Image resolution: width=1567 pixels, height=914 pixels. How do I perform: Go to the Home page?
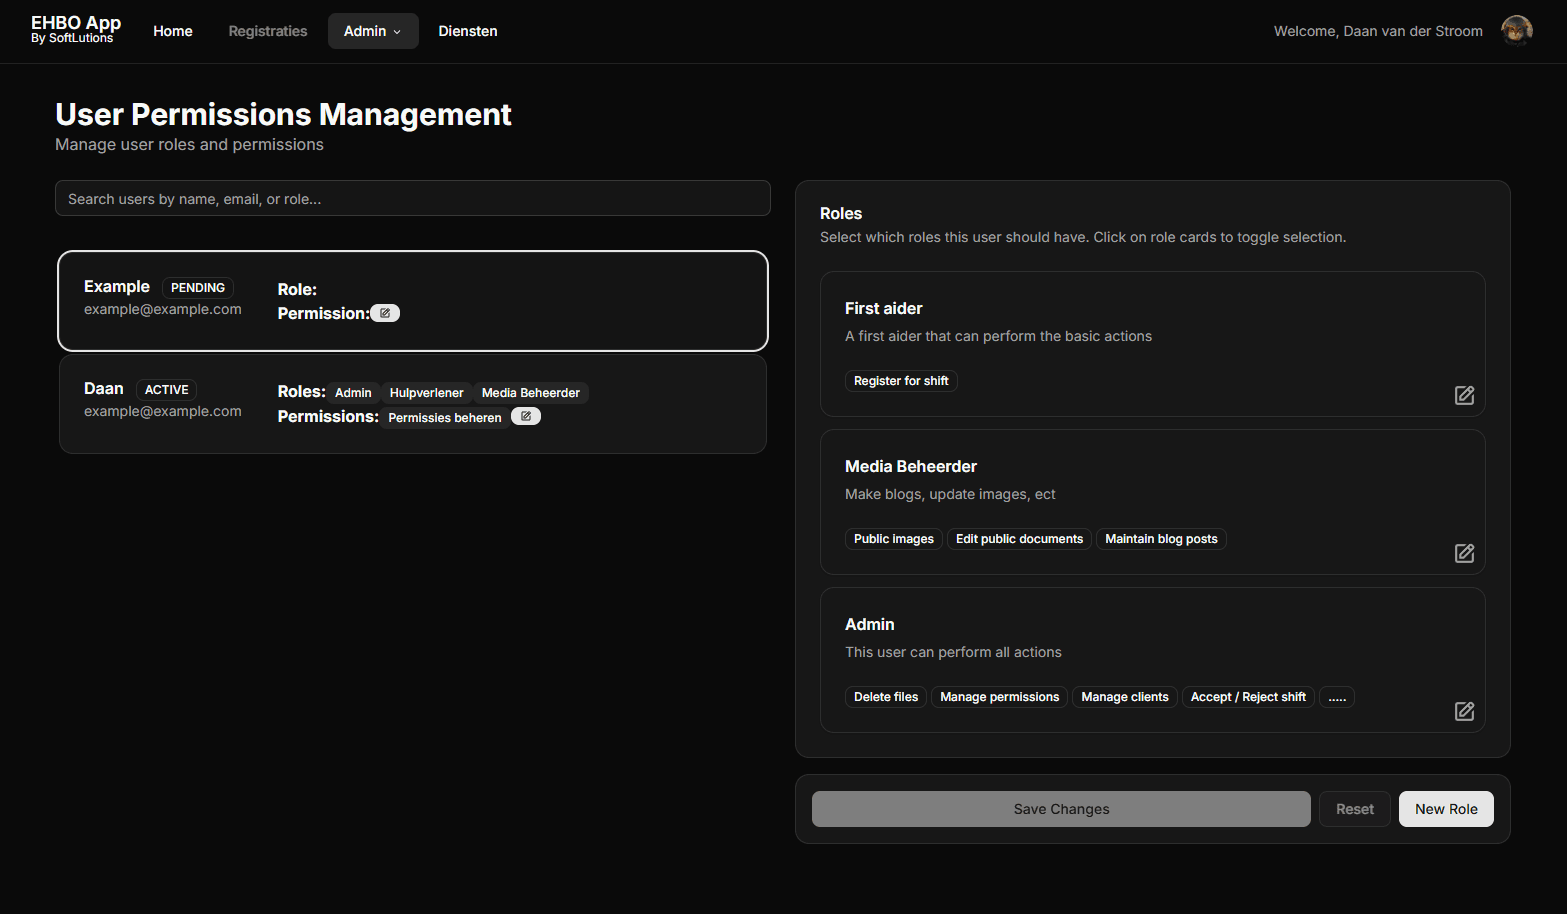point(173,31)
